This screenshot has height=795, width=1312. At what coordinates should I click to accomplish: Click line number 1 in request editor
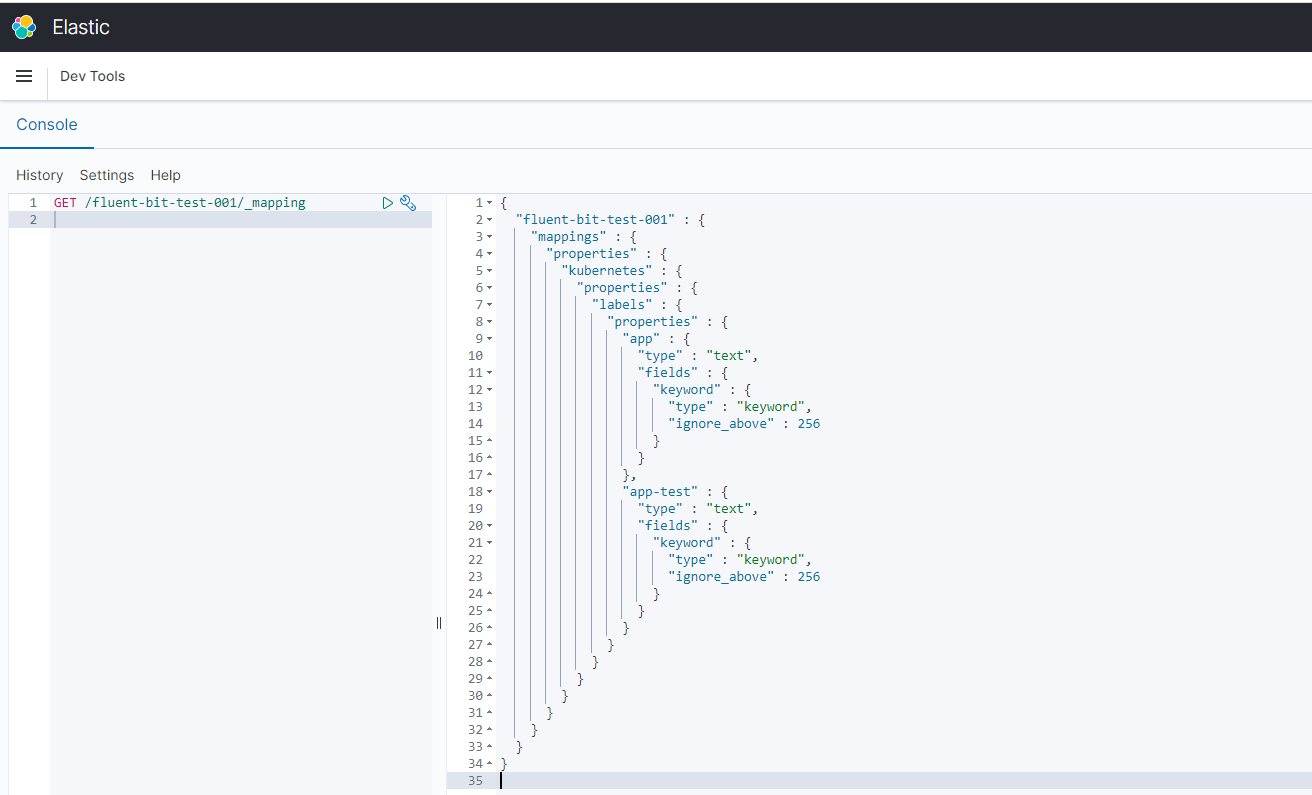(x=33, y=203)
